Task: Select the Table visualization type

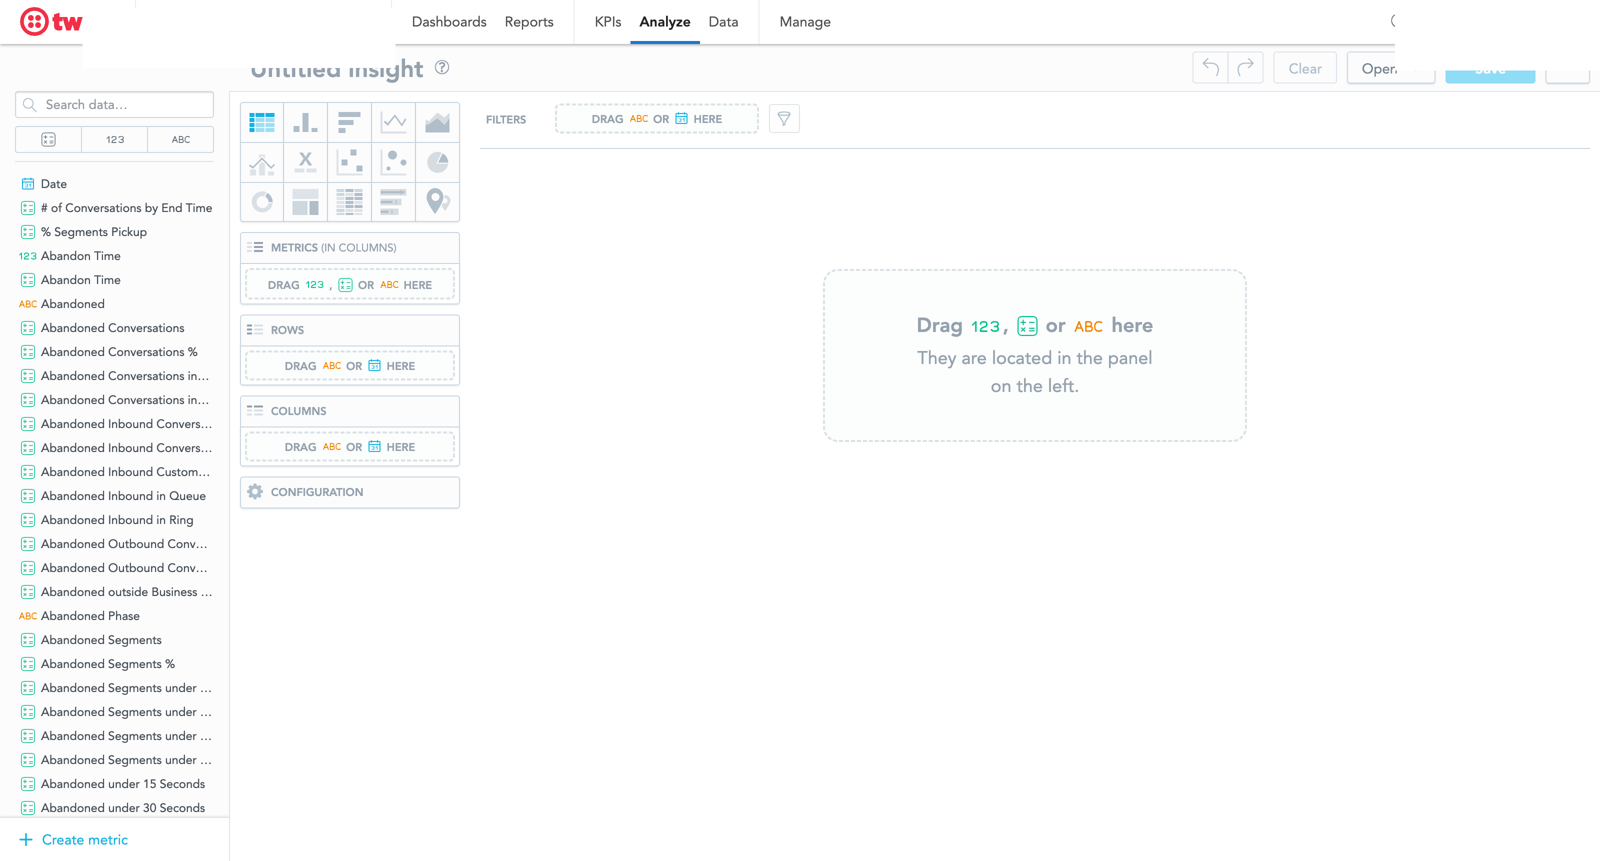Action: point(262,122)
